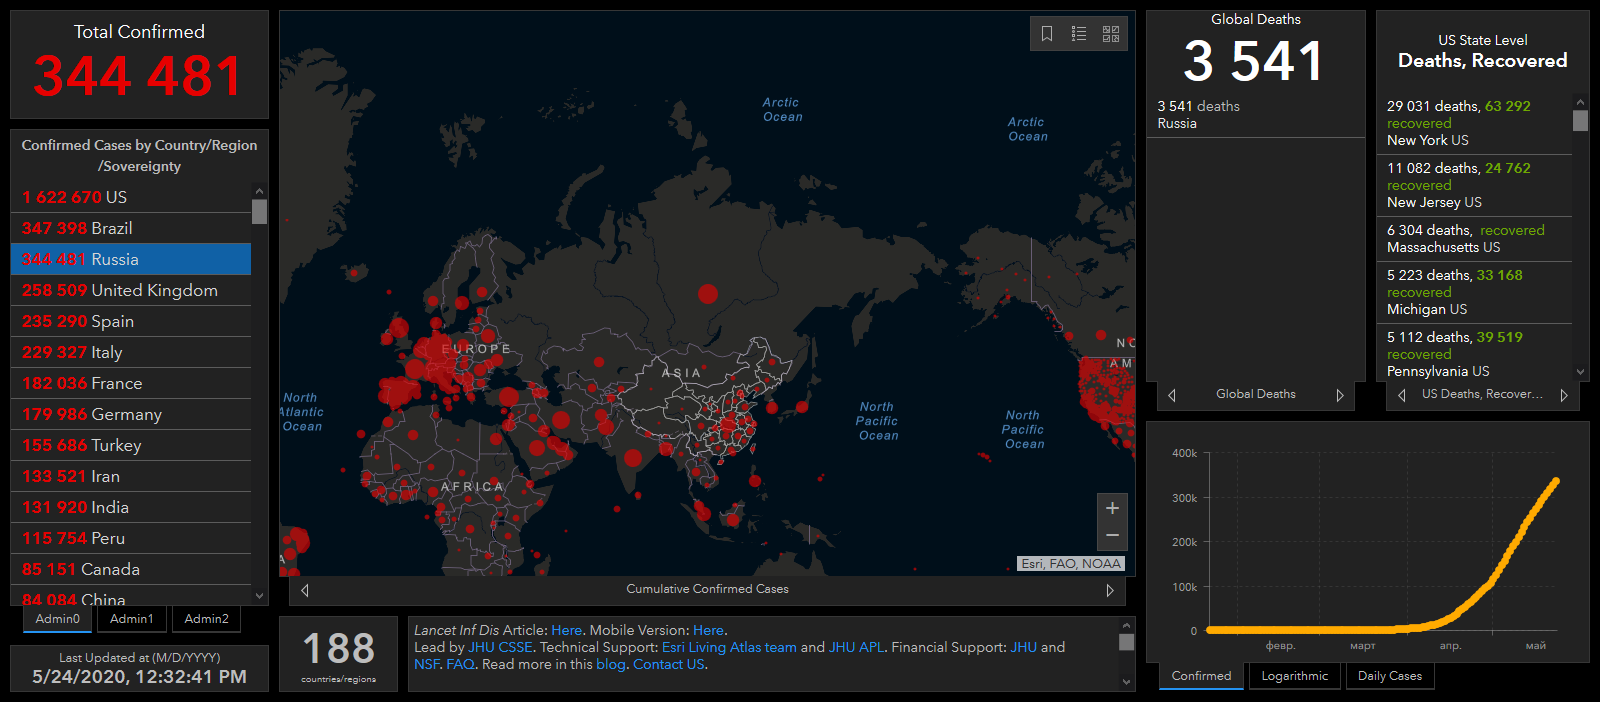Zoom in on the map

1112,508
